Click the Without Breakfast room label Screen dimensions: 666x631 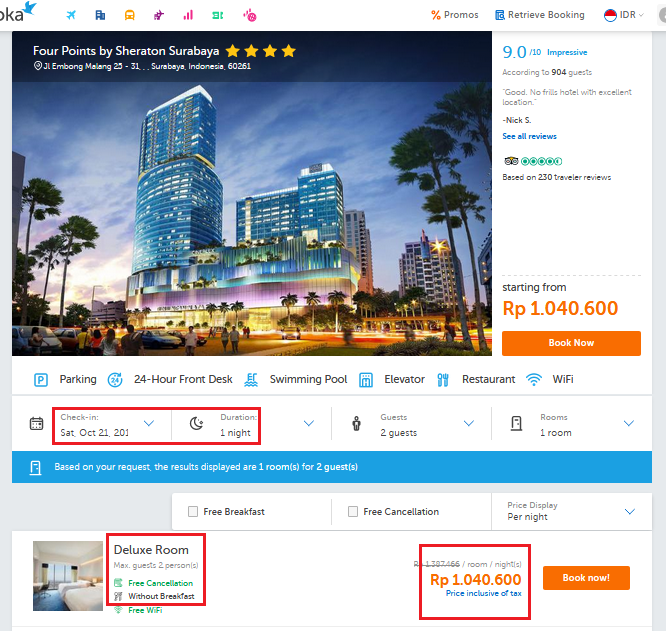[161, 596]
